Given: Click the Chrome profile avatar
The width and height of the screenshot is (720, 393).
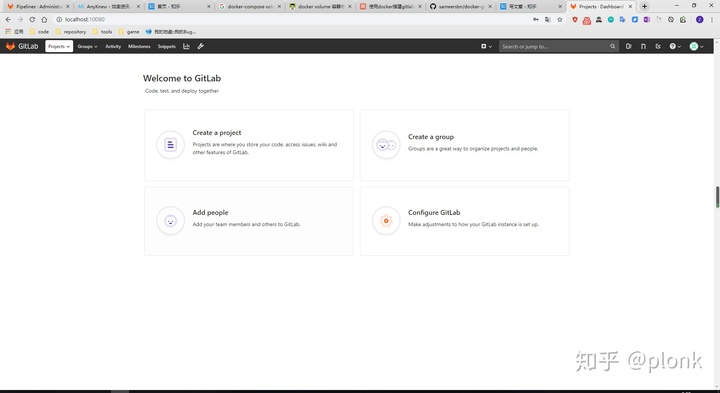Looking at the screenshot, I should tap(699, 19).
